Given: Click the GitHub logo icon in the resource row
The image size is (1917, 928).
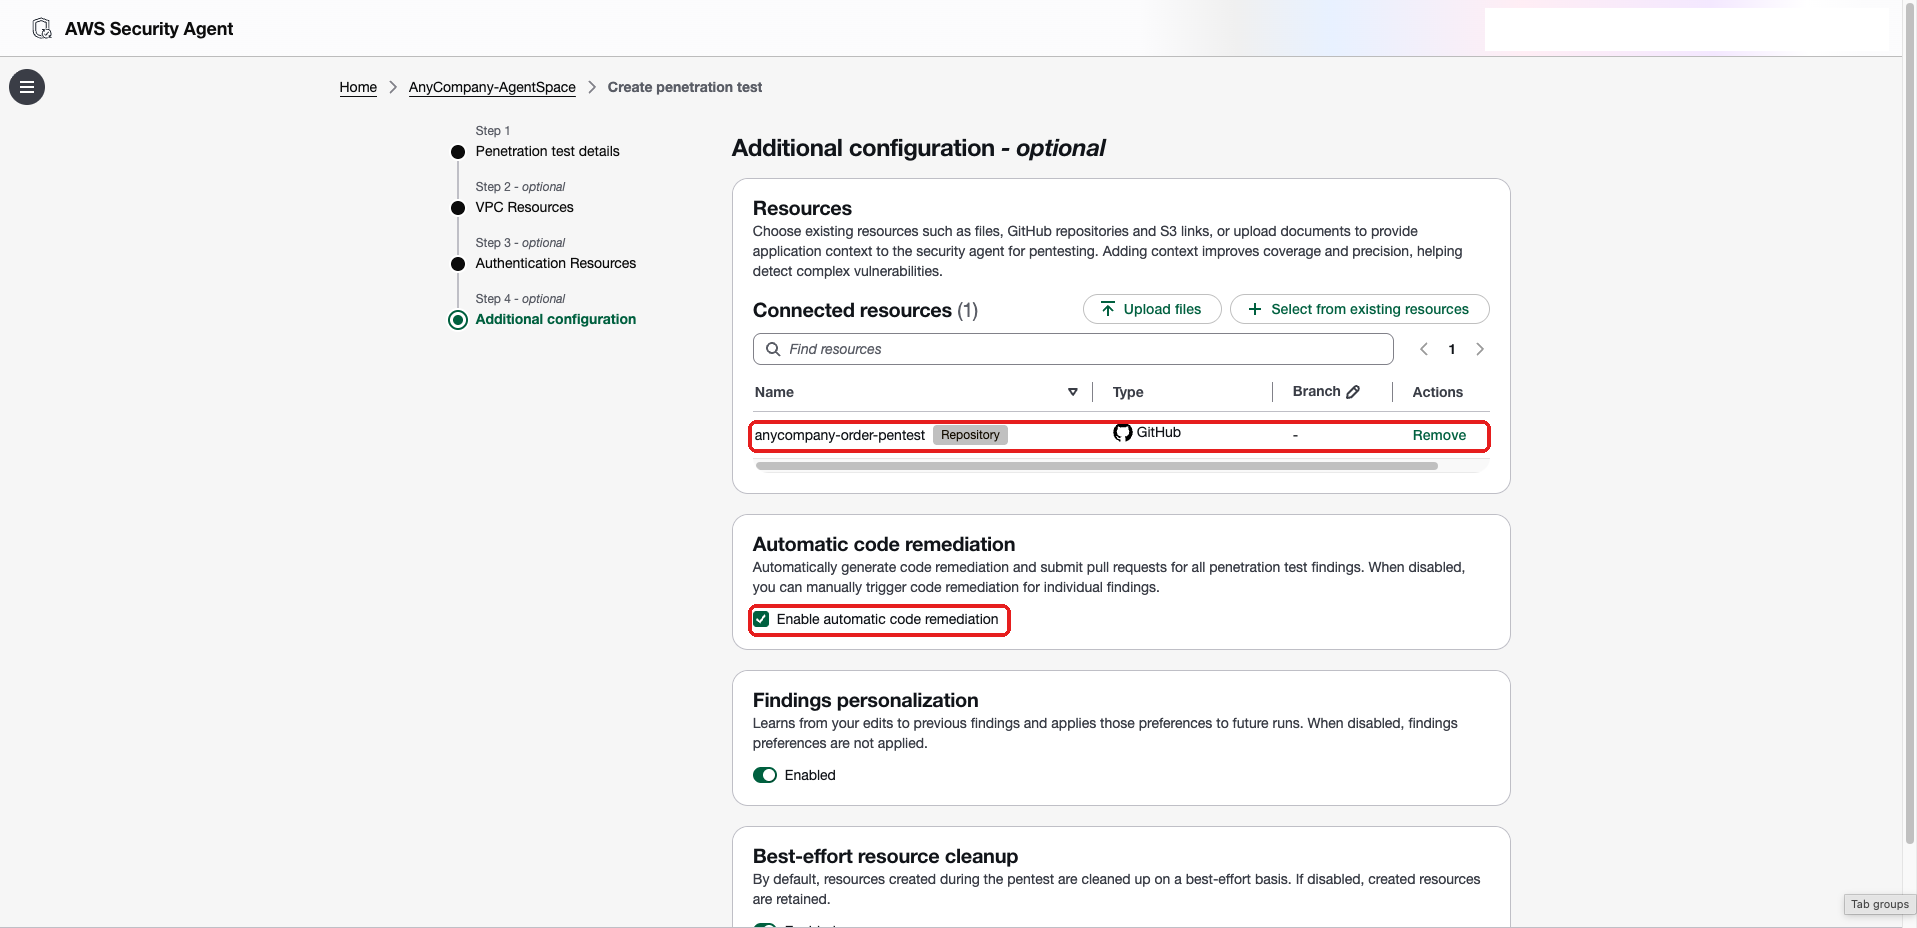Looking at the screenshot, I should click(1123, 432).
